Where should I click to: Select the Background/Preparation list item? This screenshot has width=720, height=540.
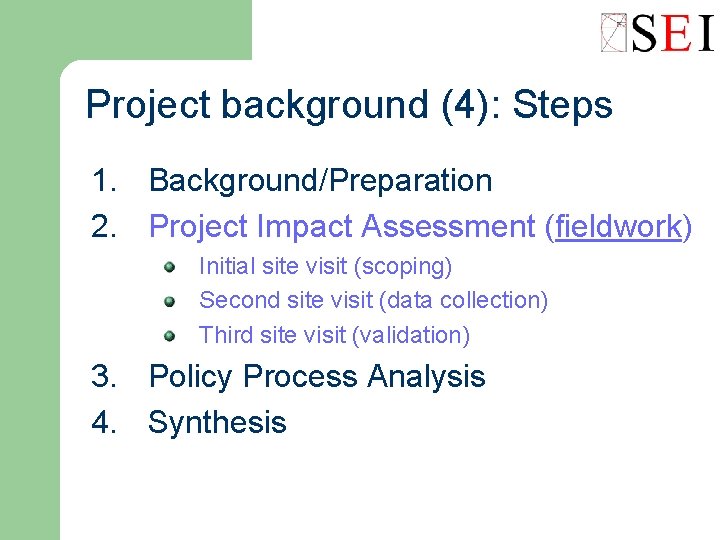pos(320,181)
